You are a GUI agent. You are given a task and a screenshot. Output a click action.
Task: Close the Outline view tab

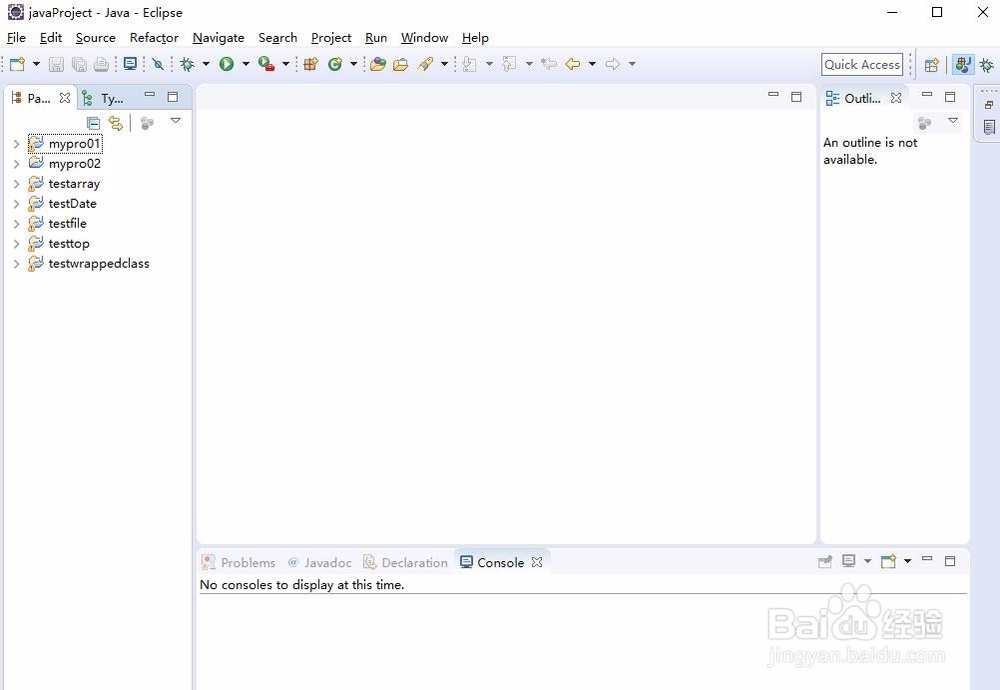896,98
